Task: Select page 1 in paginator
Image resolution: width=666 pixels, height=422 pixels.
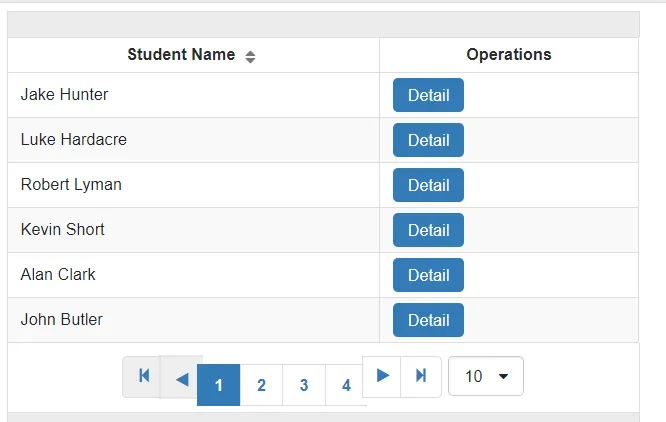Action: pyautogui.click(x=219, y=385)
